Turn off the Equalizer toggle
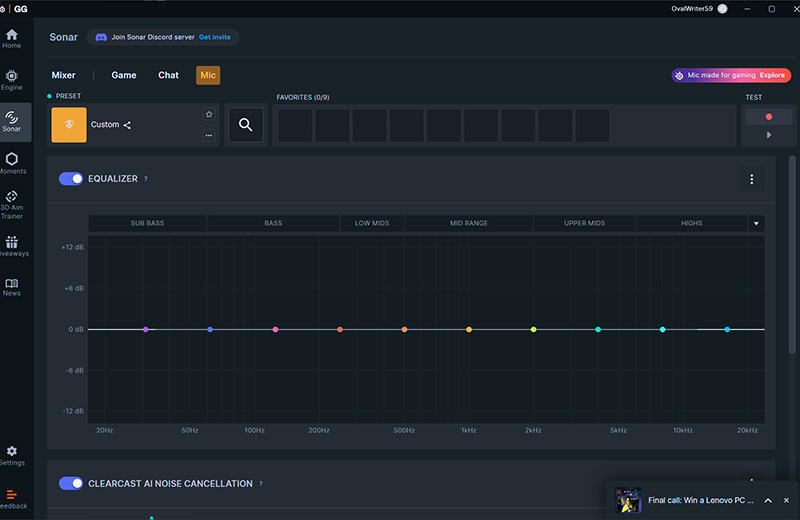This screenshot has height=520, width=800. pos(71,179)
